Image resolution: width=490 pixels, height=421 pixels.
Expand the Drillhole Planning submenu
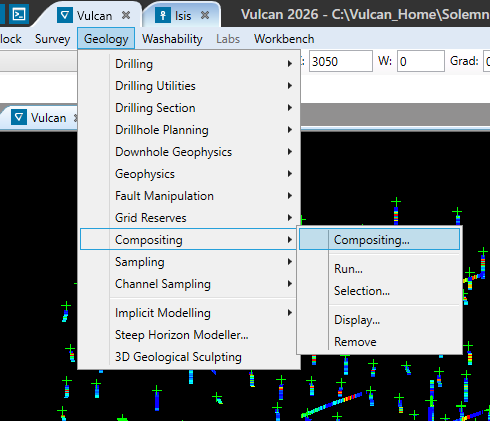pos(189,130)
